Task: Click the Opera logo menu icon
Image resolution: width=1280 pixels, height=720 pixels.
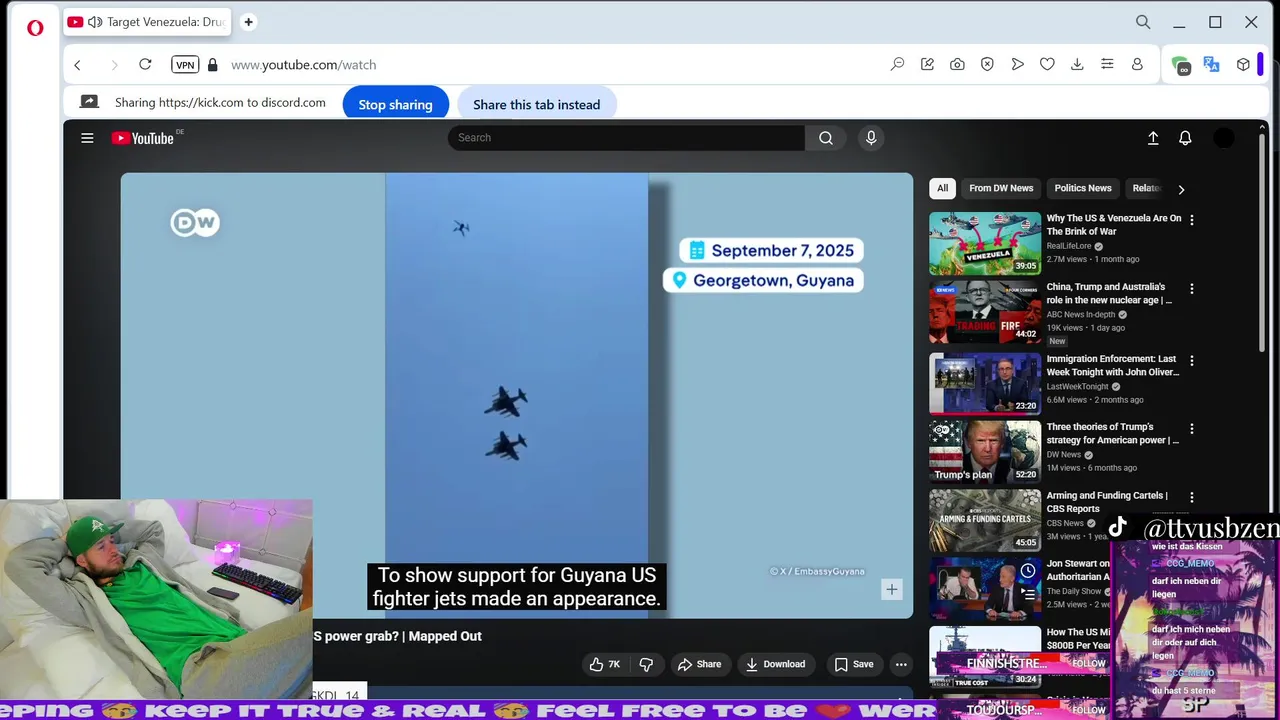Action: pyautogui.click(x=35, y=28)
